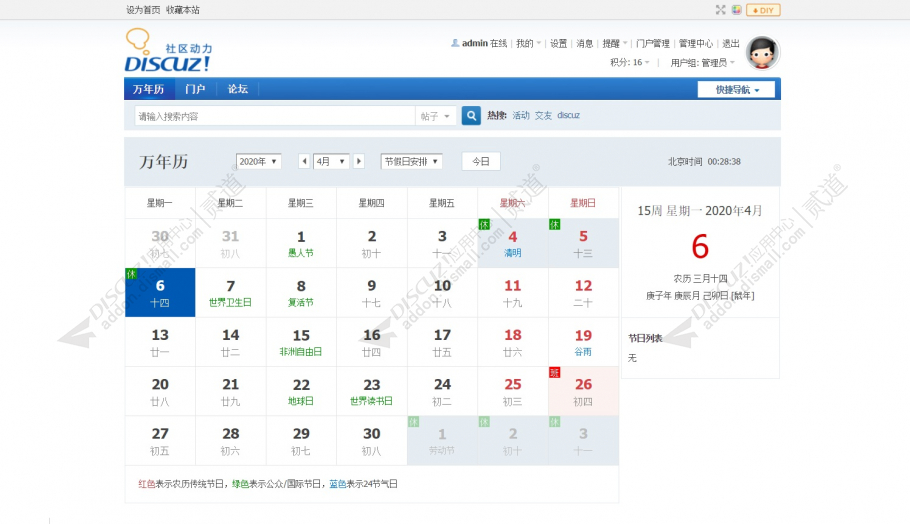The width and height of the screenshot is (910, 524).
Task: Select the 论坛 tab
Action: tap(237, 89)
